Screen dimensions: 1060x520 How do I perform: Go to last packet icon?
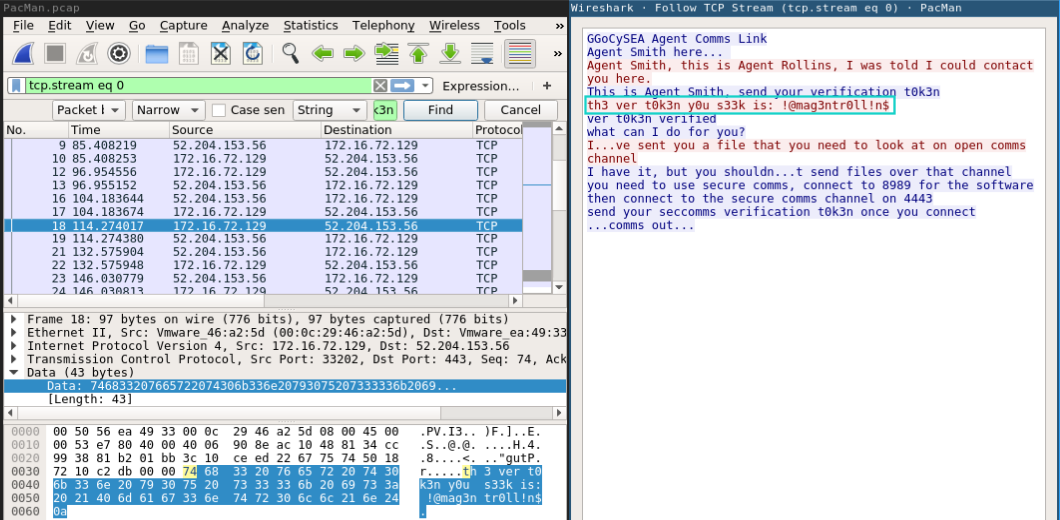[450, 53]
